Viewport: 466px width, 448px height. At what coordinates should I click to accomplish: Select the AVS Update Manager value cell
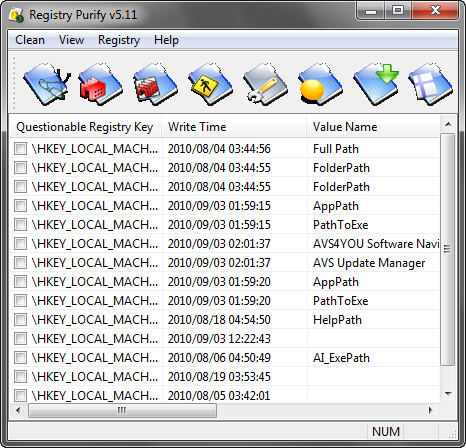coord(369,263)
